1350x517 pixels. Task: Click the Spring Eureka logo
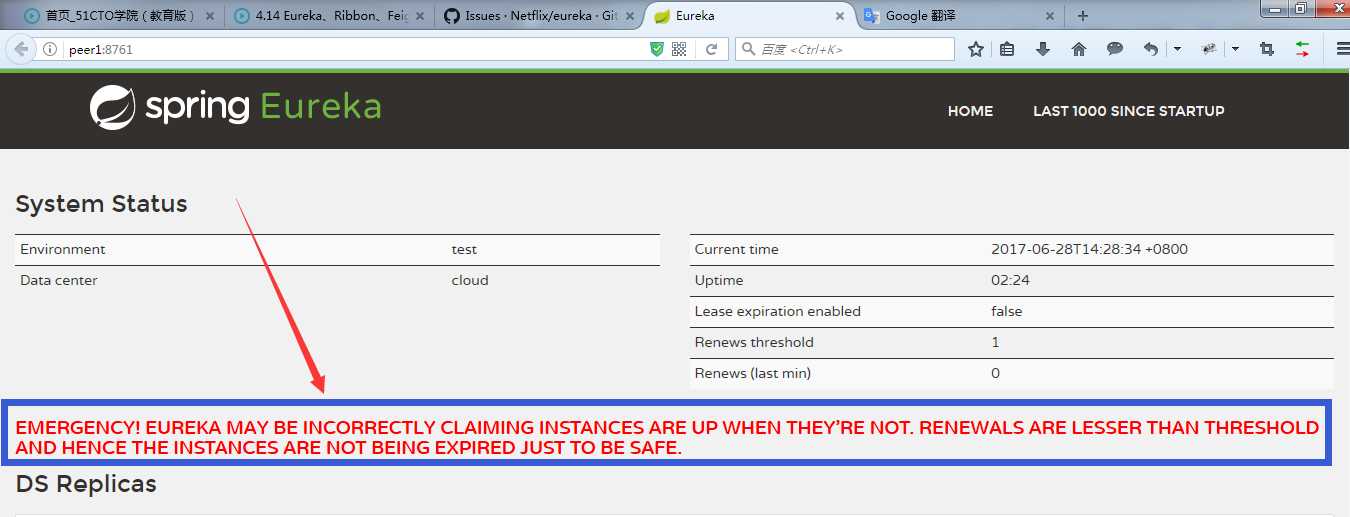coord(235,107)
